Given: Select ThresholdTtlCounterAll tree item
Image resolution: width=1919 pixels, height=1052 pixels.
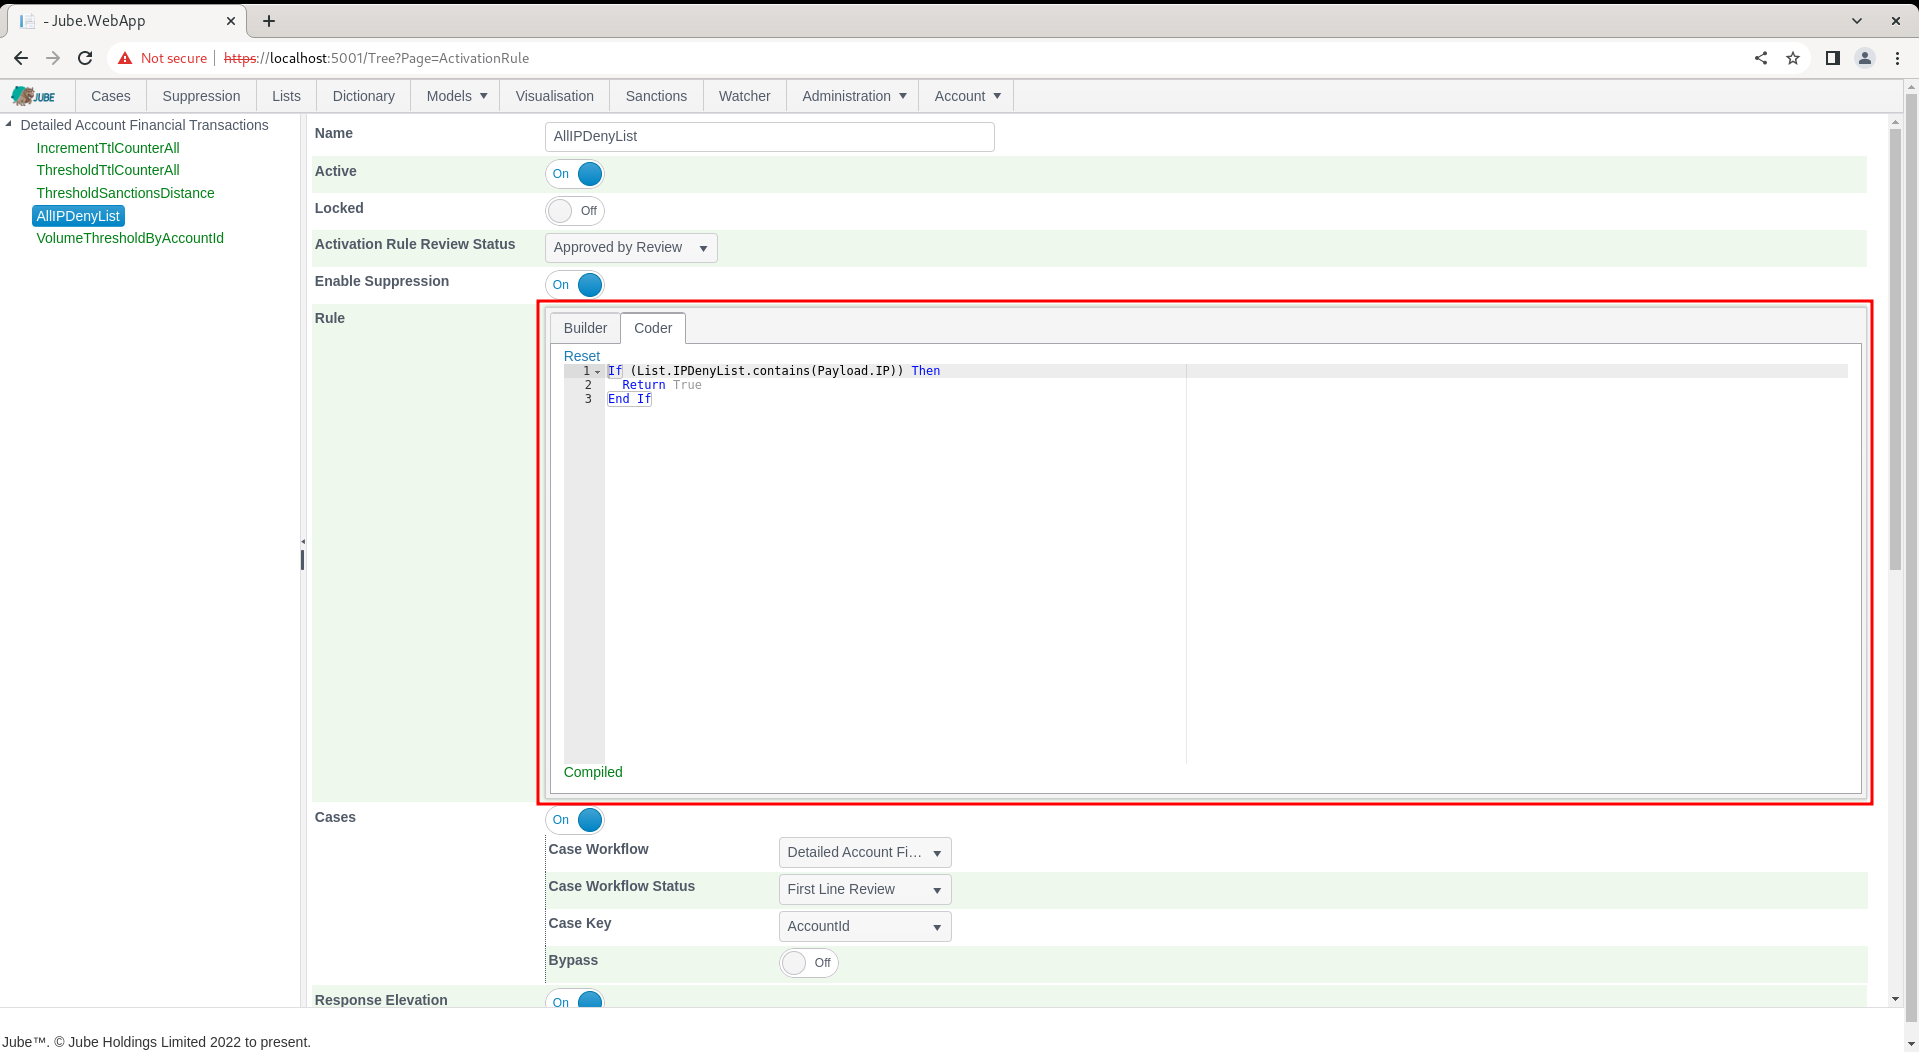Looking at the screenshot, I should [x=108, y=170].
